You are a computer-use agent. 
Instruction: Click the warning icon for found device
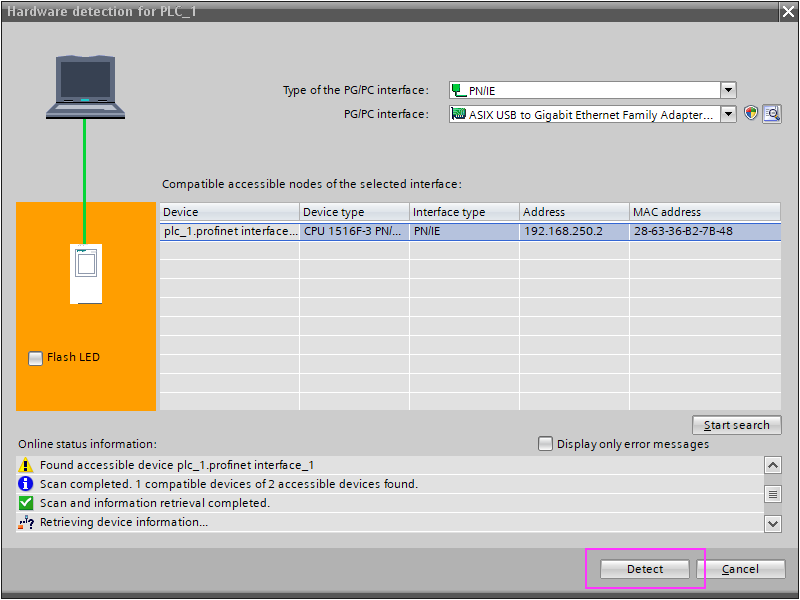tap(25, 465)
